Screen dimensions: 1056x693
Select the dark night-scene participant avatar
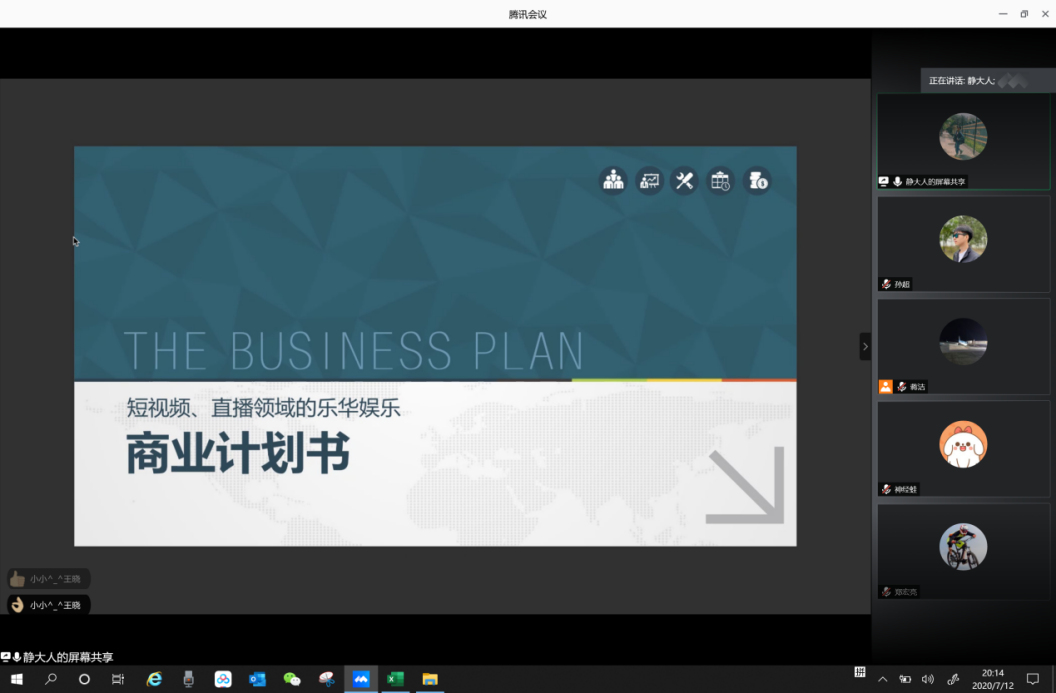[x=963, y=341]
